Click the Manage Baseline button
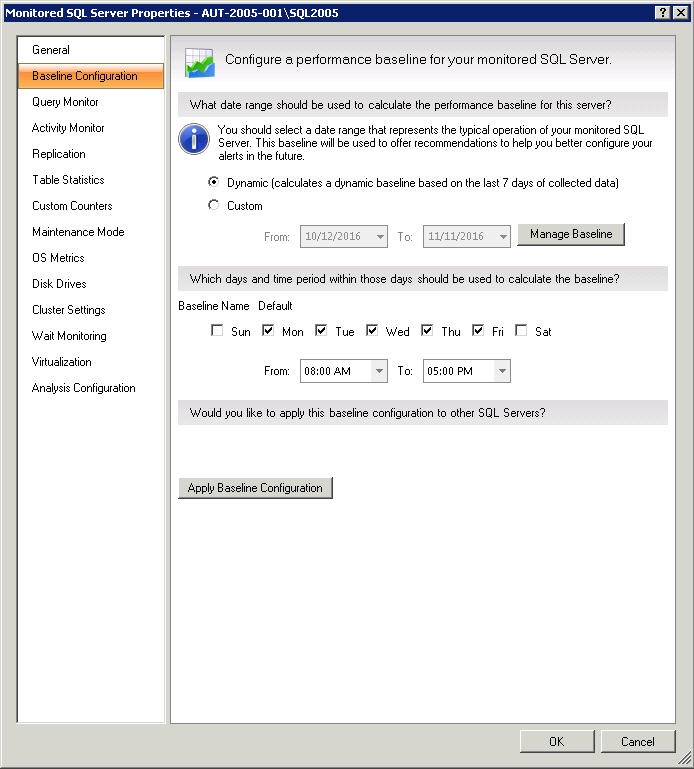This screenshot has width=694, height=769. [x=571, y=234]
